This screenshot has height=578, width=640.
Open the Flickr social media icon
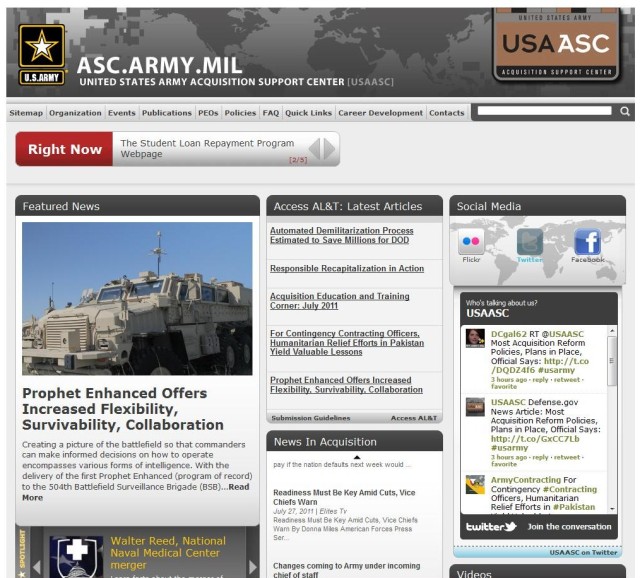[x=471, y=242]
